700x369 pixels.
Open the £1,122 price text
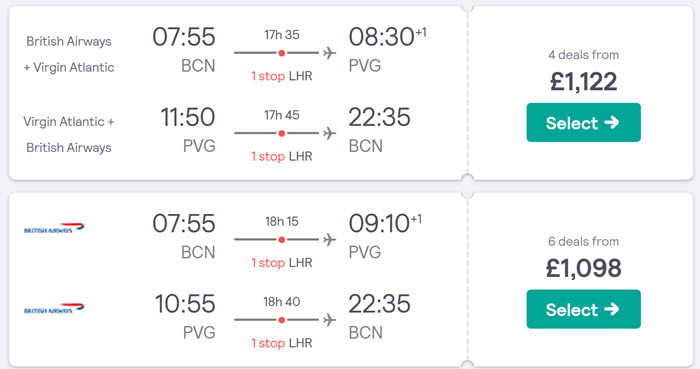click(583, 82)
